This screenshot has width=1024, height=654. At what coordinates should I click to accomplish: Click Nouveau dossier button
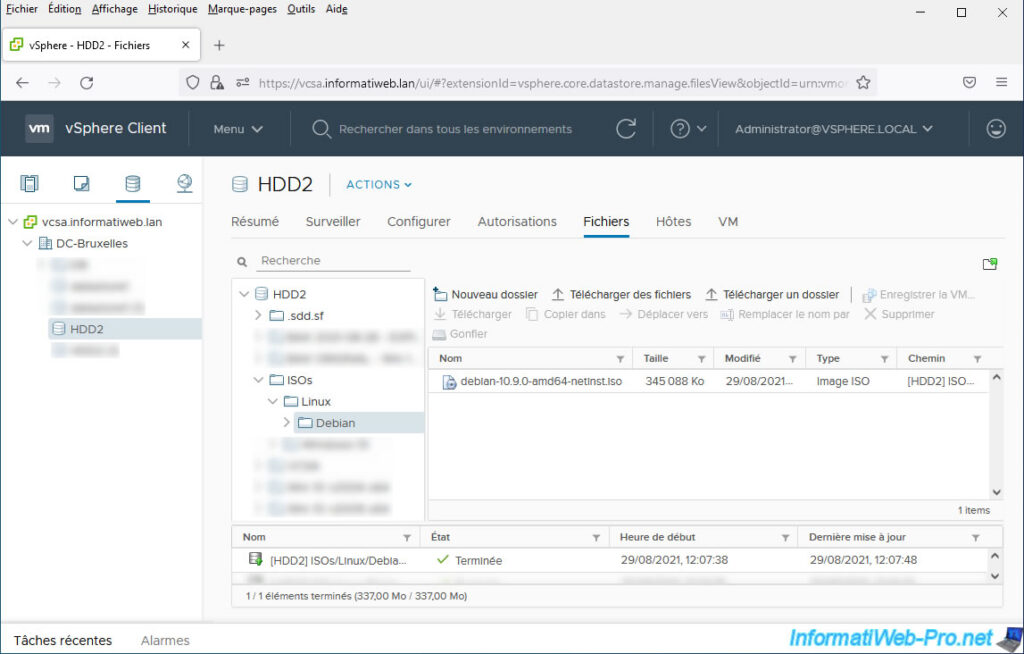point(486,295)
